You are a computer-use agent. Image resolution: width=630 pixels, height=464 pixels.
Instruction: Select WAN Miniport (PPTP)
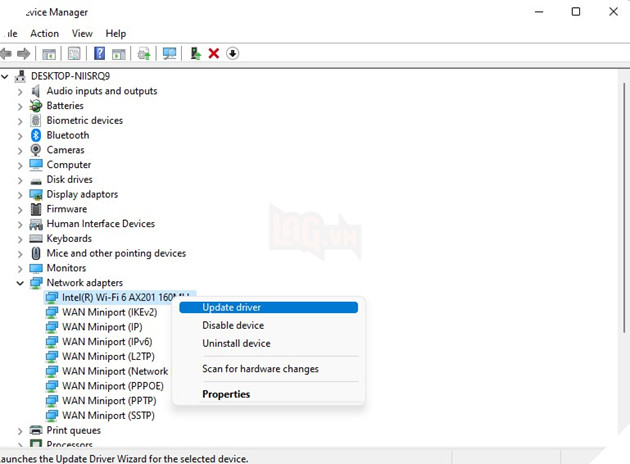pyautogui.click(x=109, y=401)
